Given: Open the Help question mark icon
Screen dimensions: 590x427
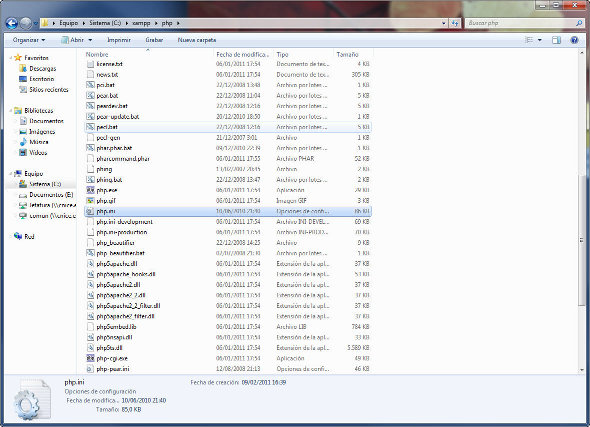Looking at the screenshot, I should point(574,40).
